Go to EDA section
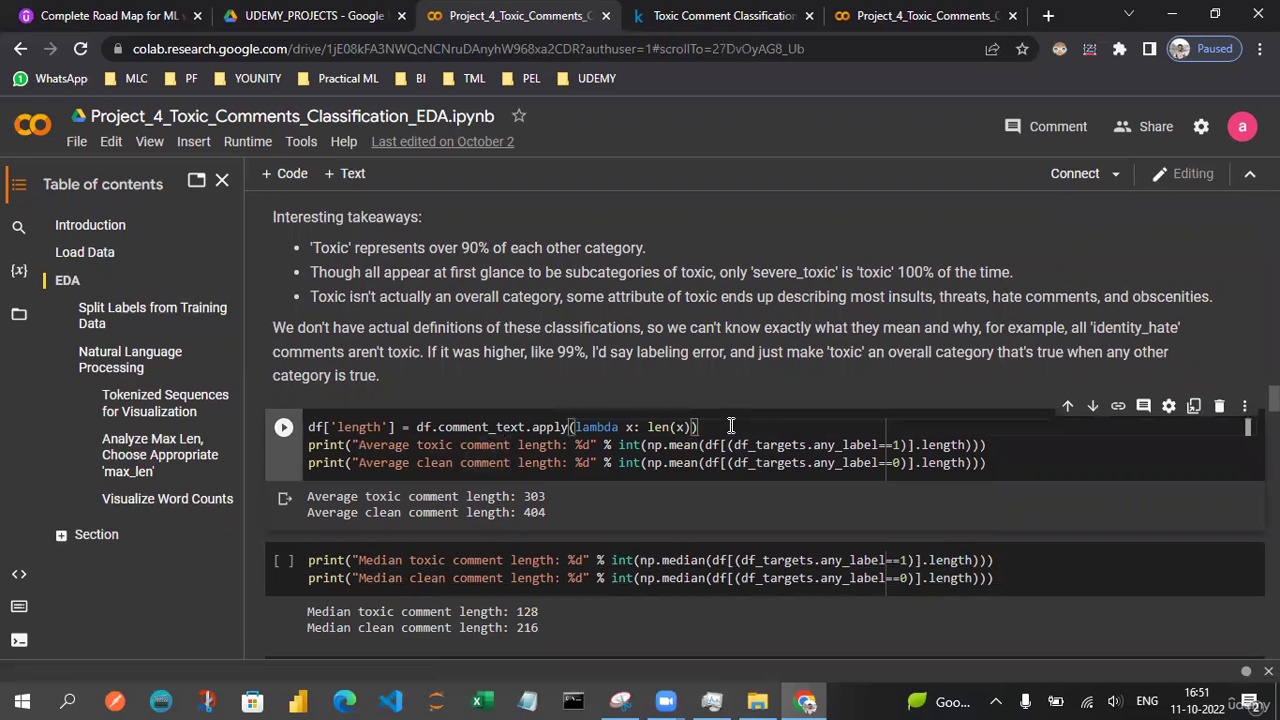The height and width of the screenshot is (720, 1280). (x=67, y=280)
